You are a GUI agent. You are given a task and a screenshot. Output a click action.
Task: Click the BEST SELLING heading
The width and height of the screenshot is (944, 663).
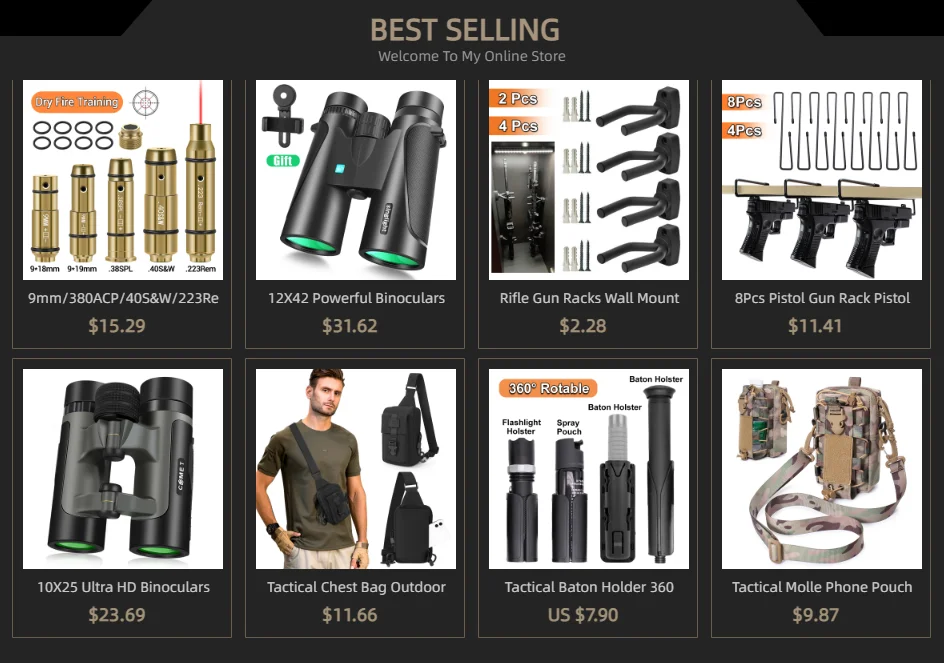[465, 30]
